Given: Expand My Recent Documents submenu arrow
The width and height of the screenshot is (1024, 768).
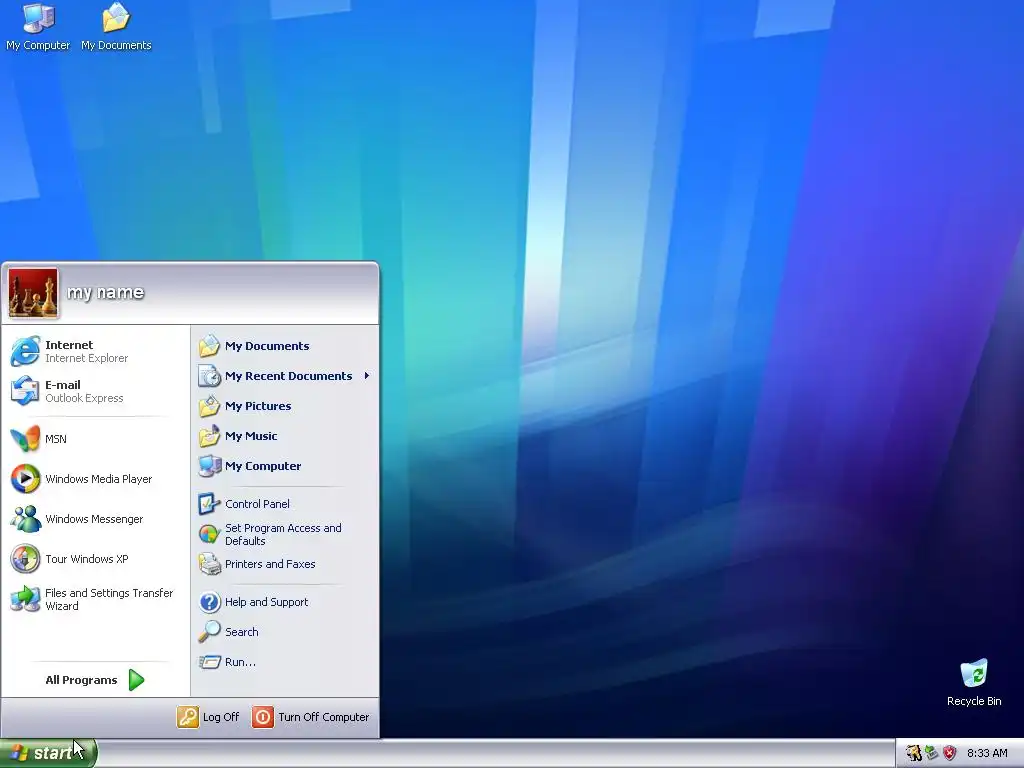Looking at the screenshot, I should pos(367,376).
